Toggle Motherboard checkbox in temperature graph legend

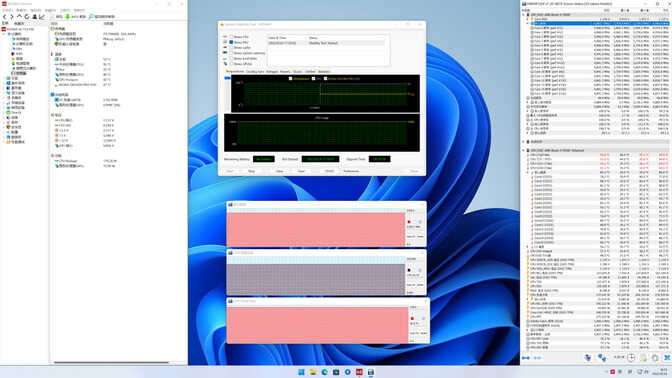(291, 78)
